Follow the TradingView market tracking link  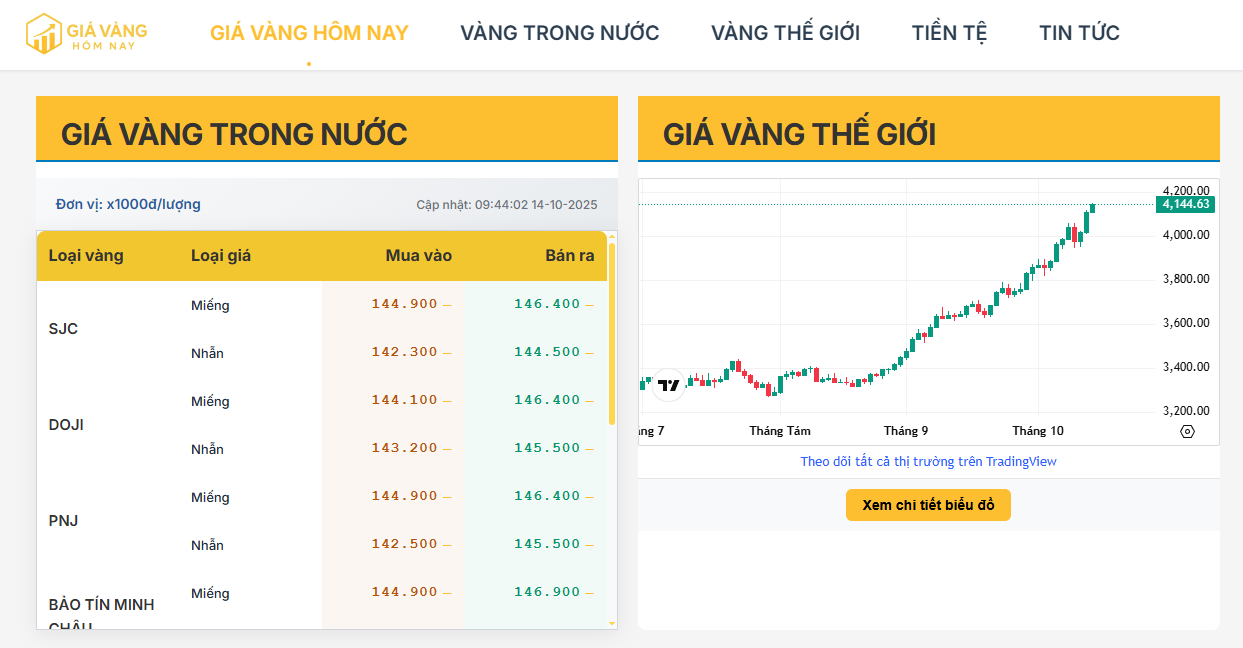tap(928, 461)
